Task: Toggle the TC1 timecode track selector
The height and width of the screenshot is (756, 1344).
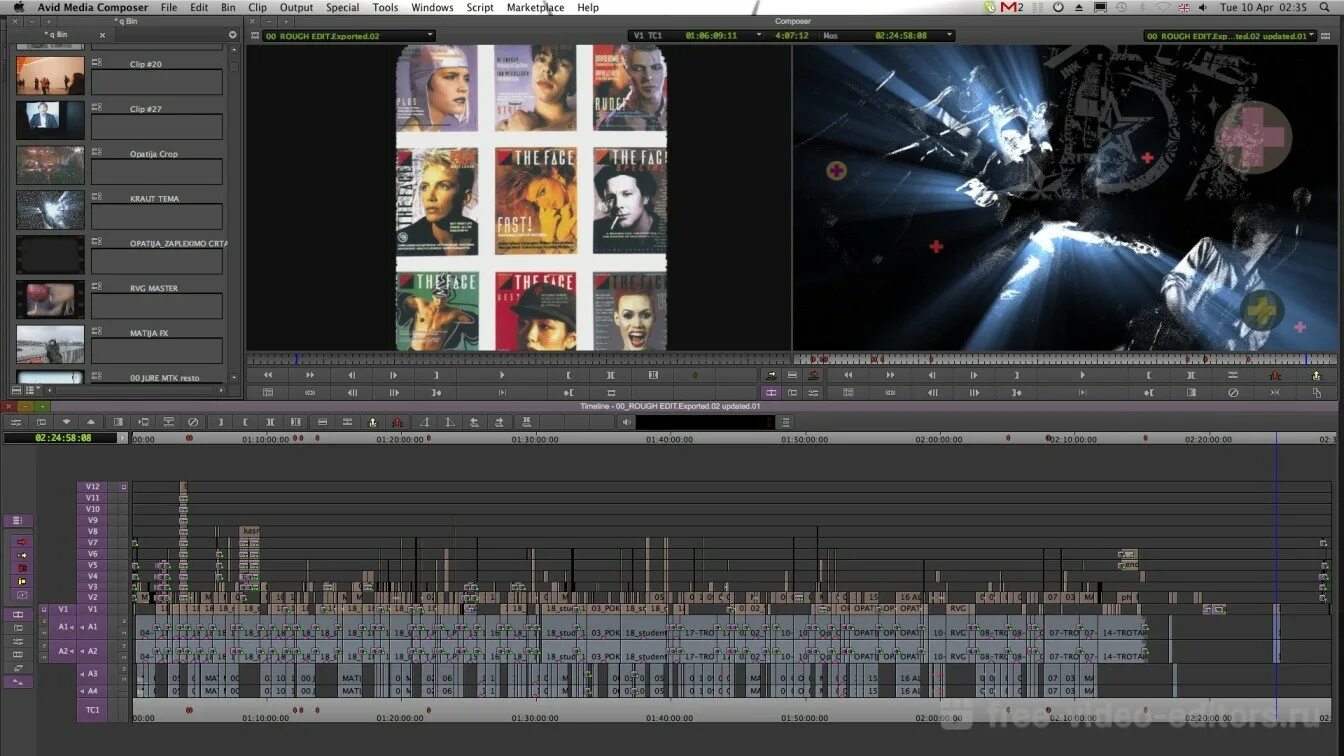Action: 92,709
